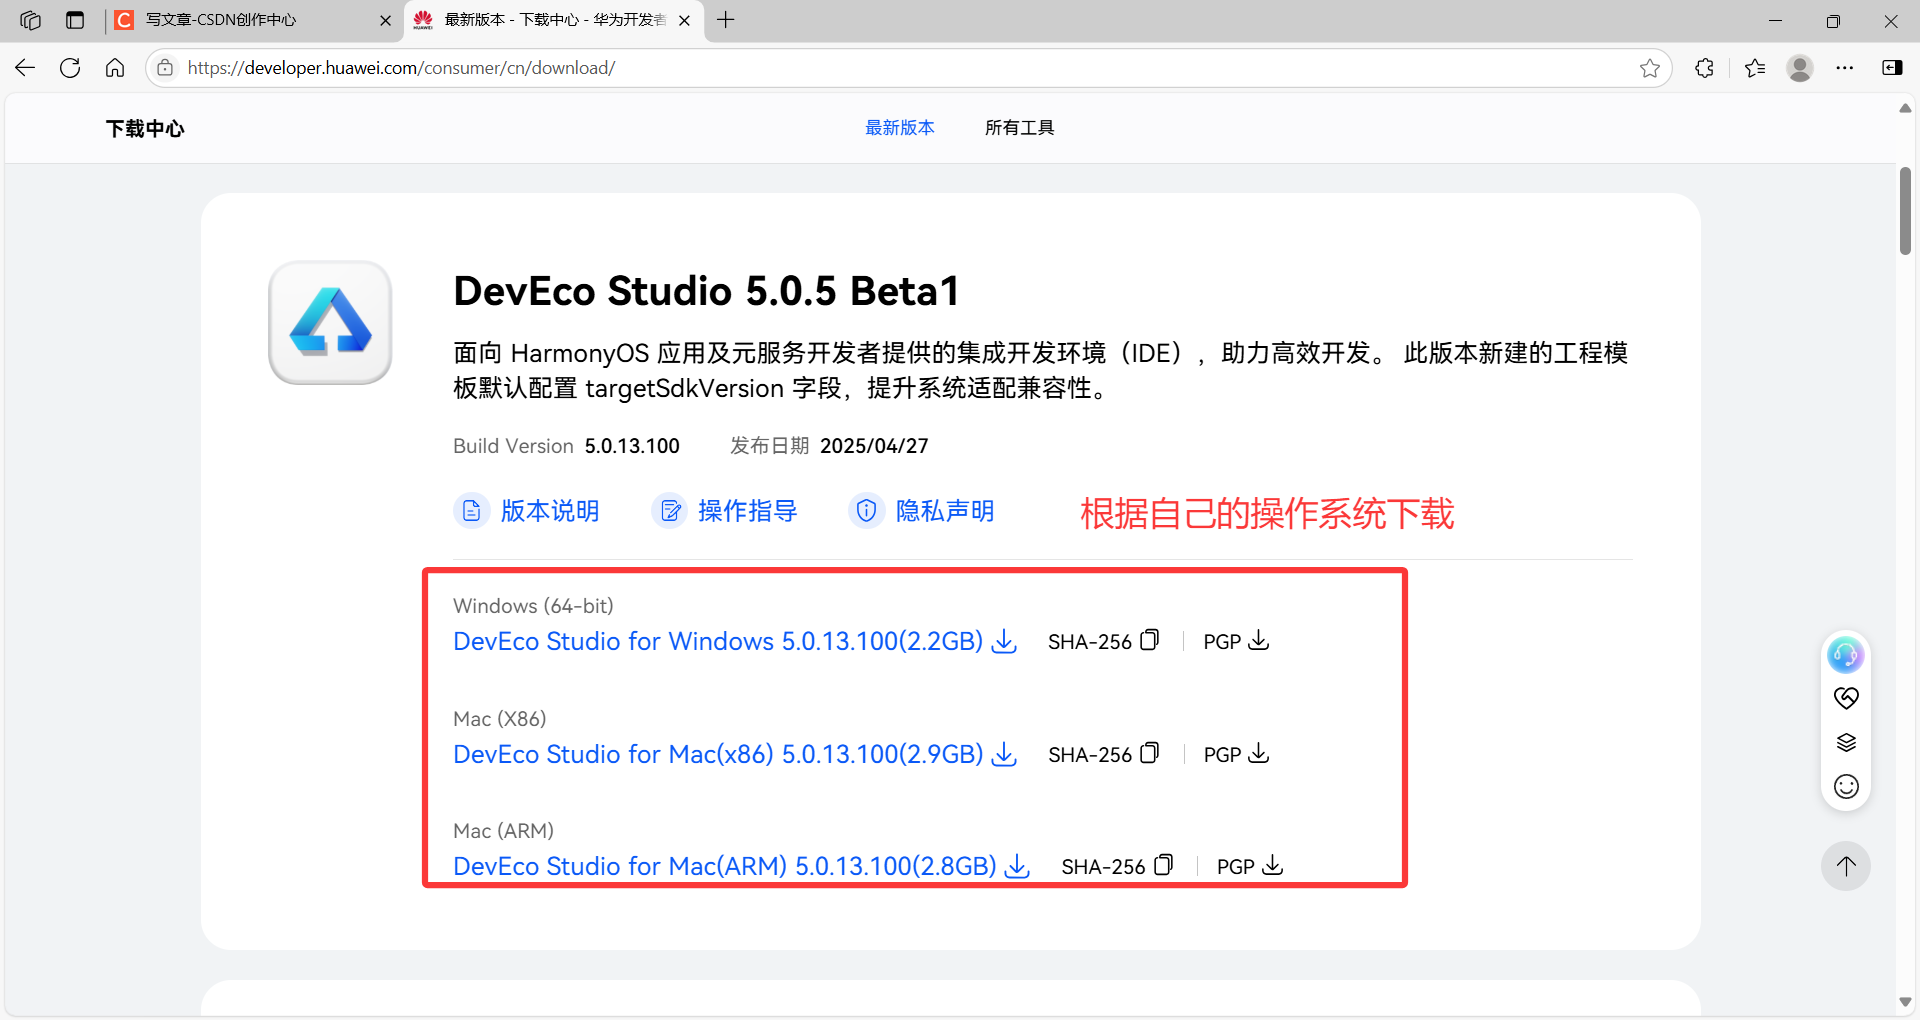The image size is (1920, 1020).
Task: Click the Mac (X86) label
Action: [499, 719]
